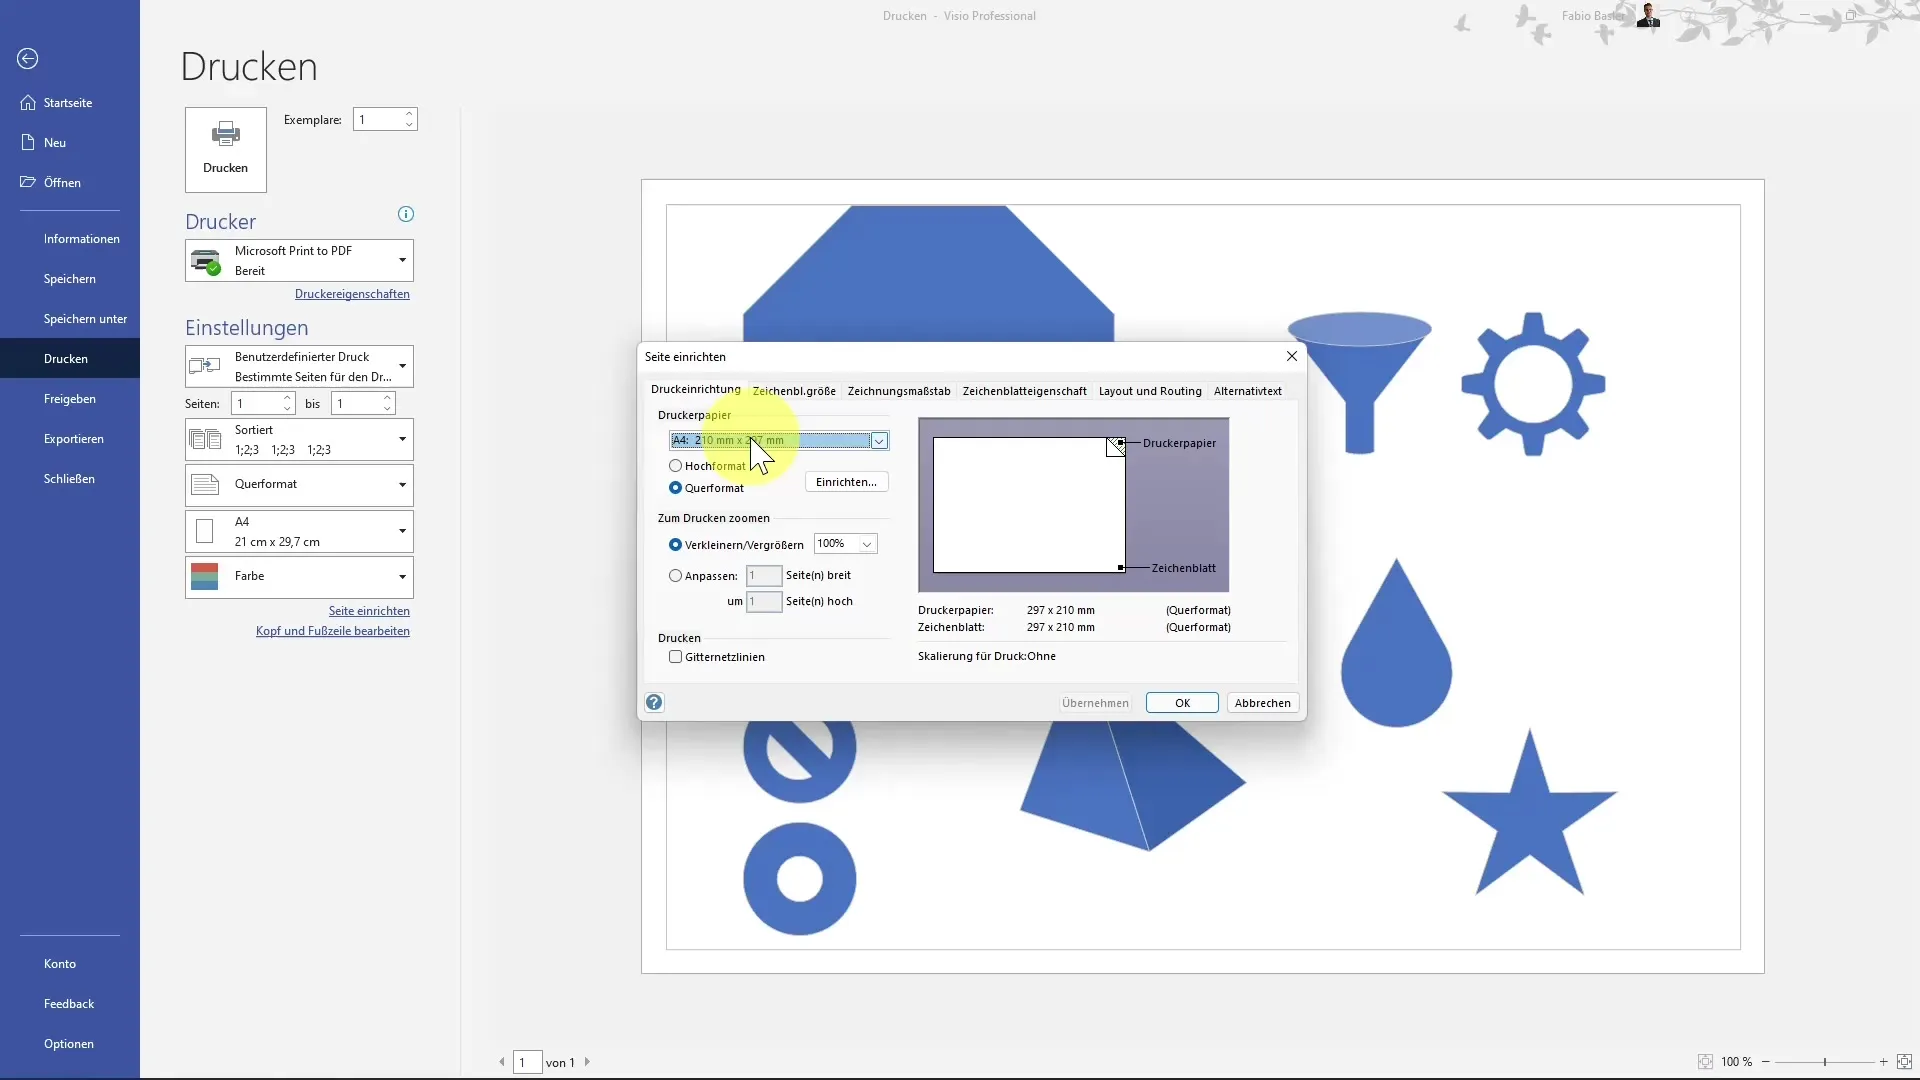Screen dimensions: 1920x1080
Task: Click Seite(n) breit number field
Action: point(764,576)
